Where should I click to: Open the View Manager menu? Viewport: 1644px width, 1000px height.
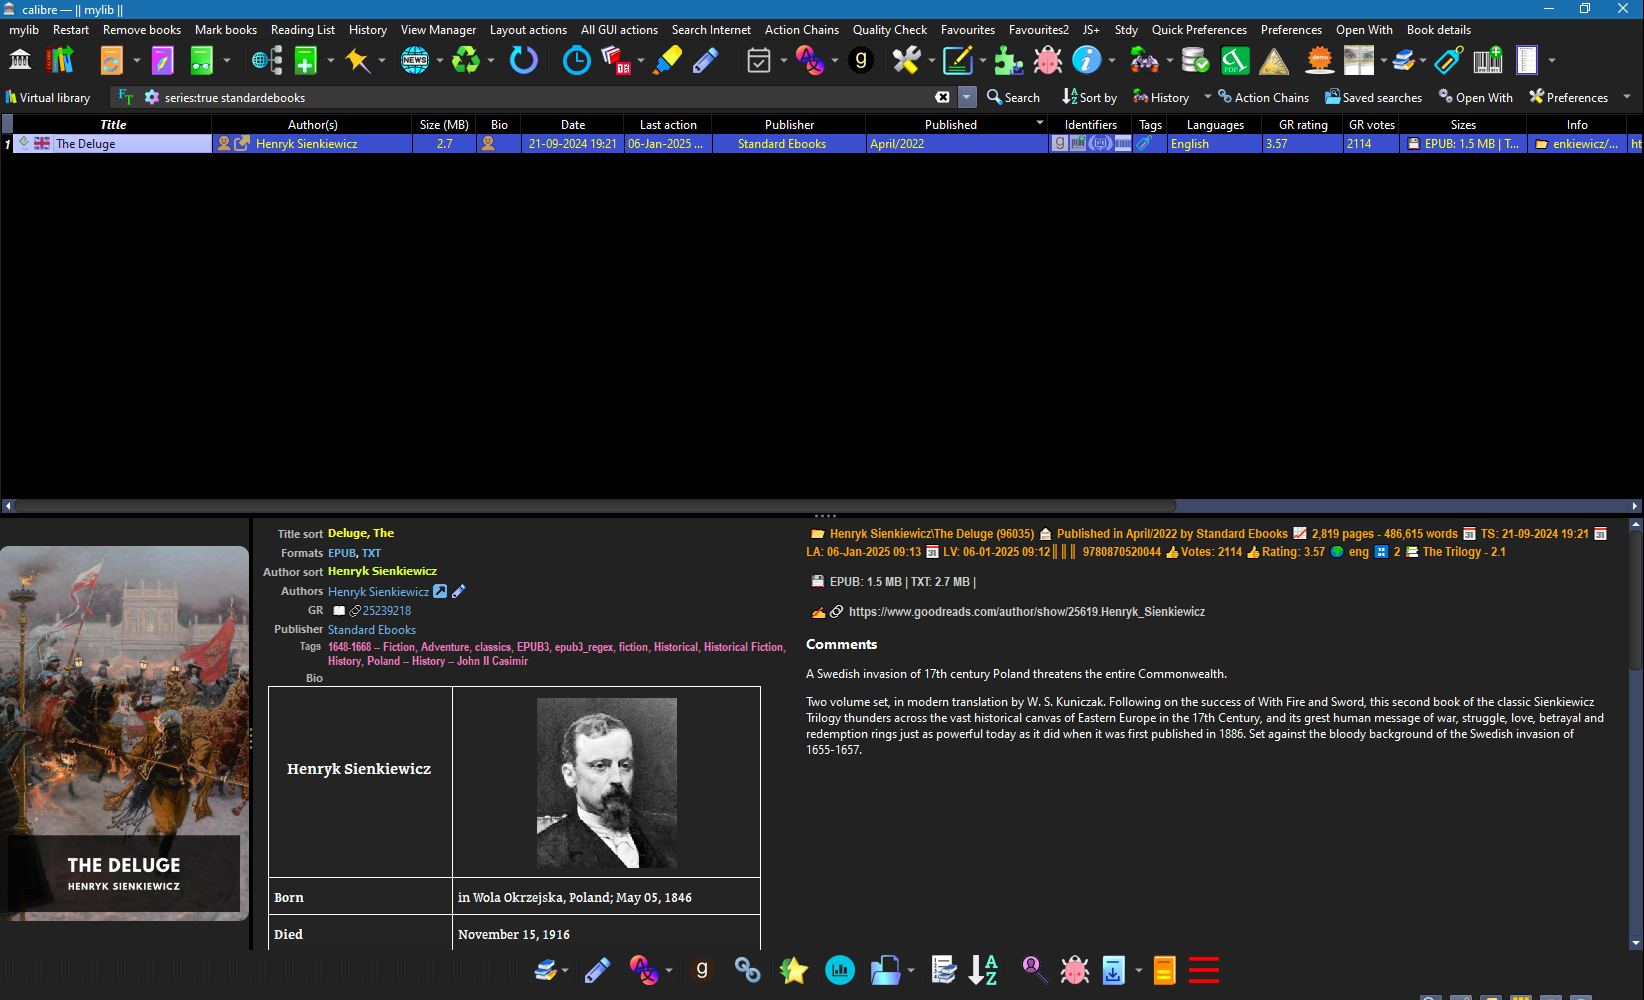click(x=438, y=30)
